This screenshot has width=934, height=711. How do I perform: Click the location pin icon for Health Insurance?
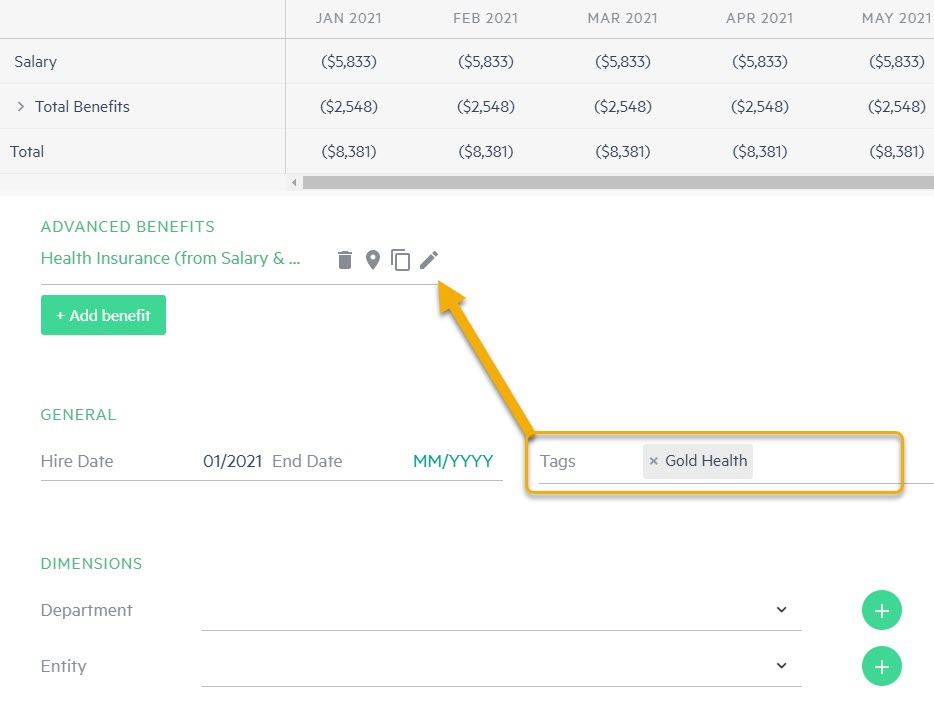372,260
